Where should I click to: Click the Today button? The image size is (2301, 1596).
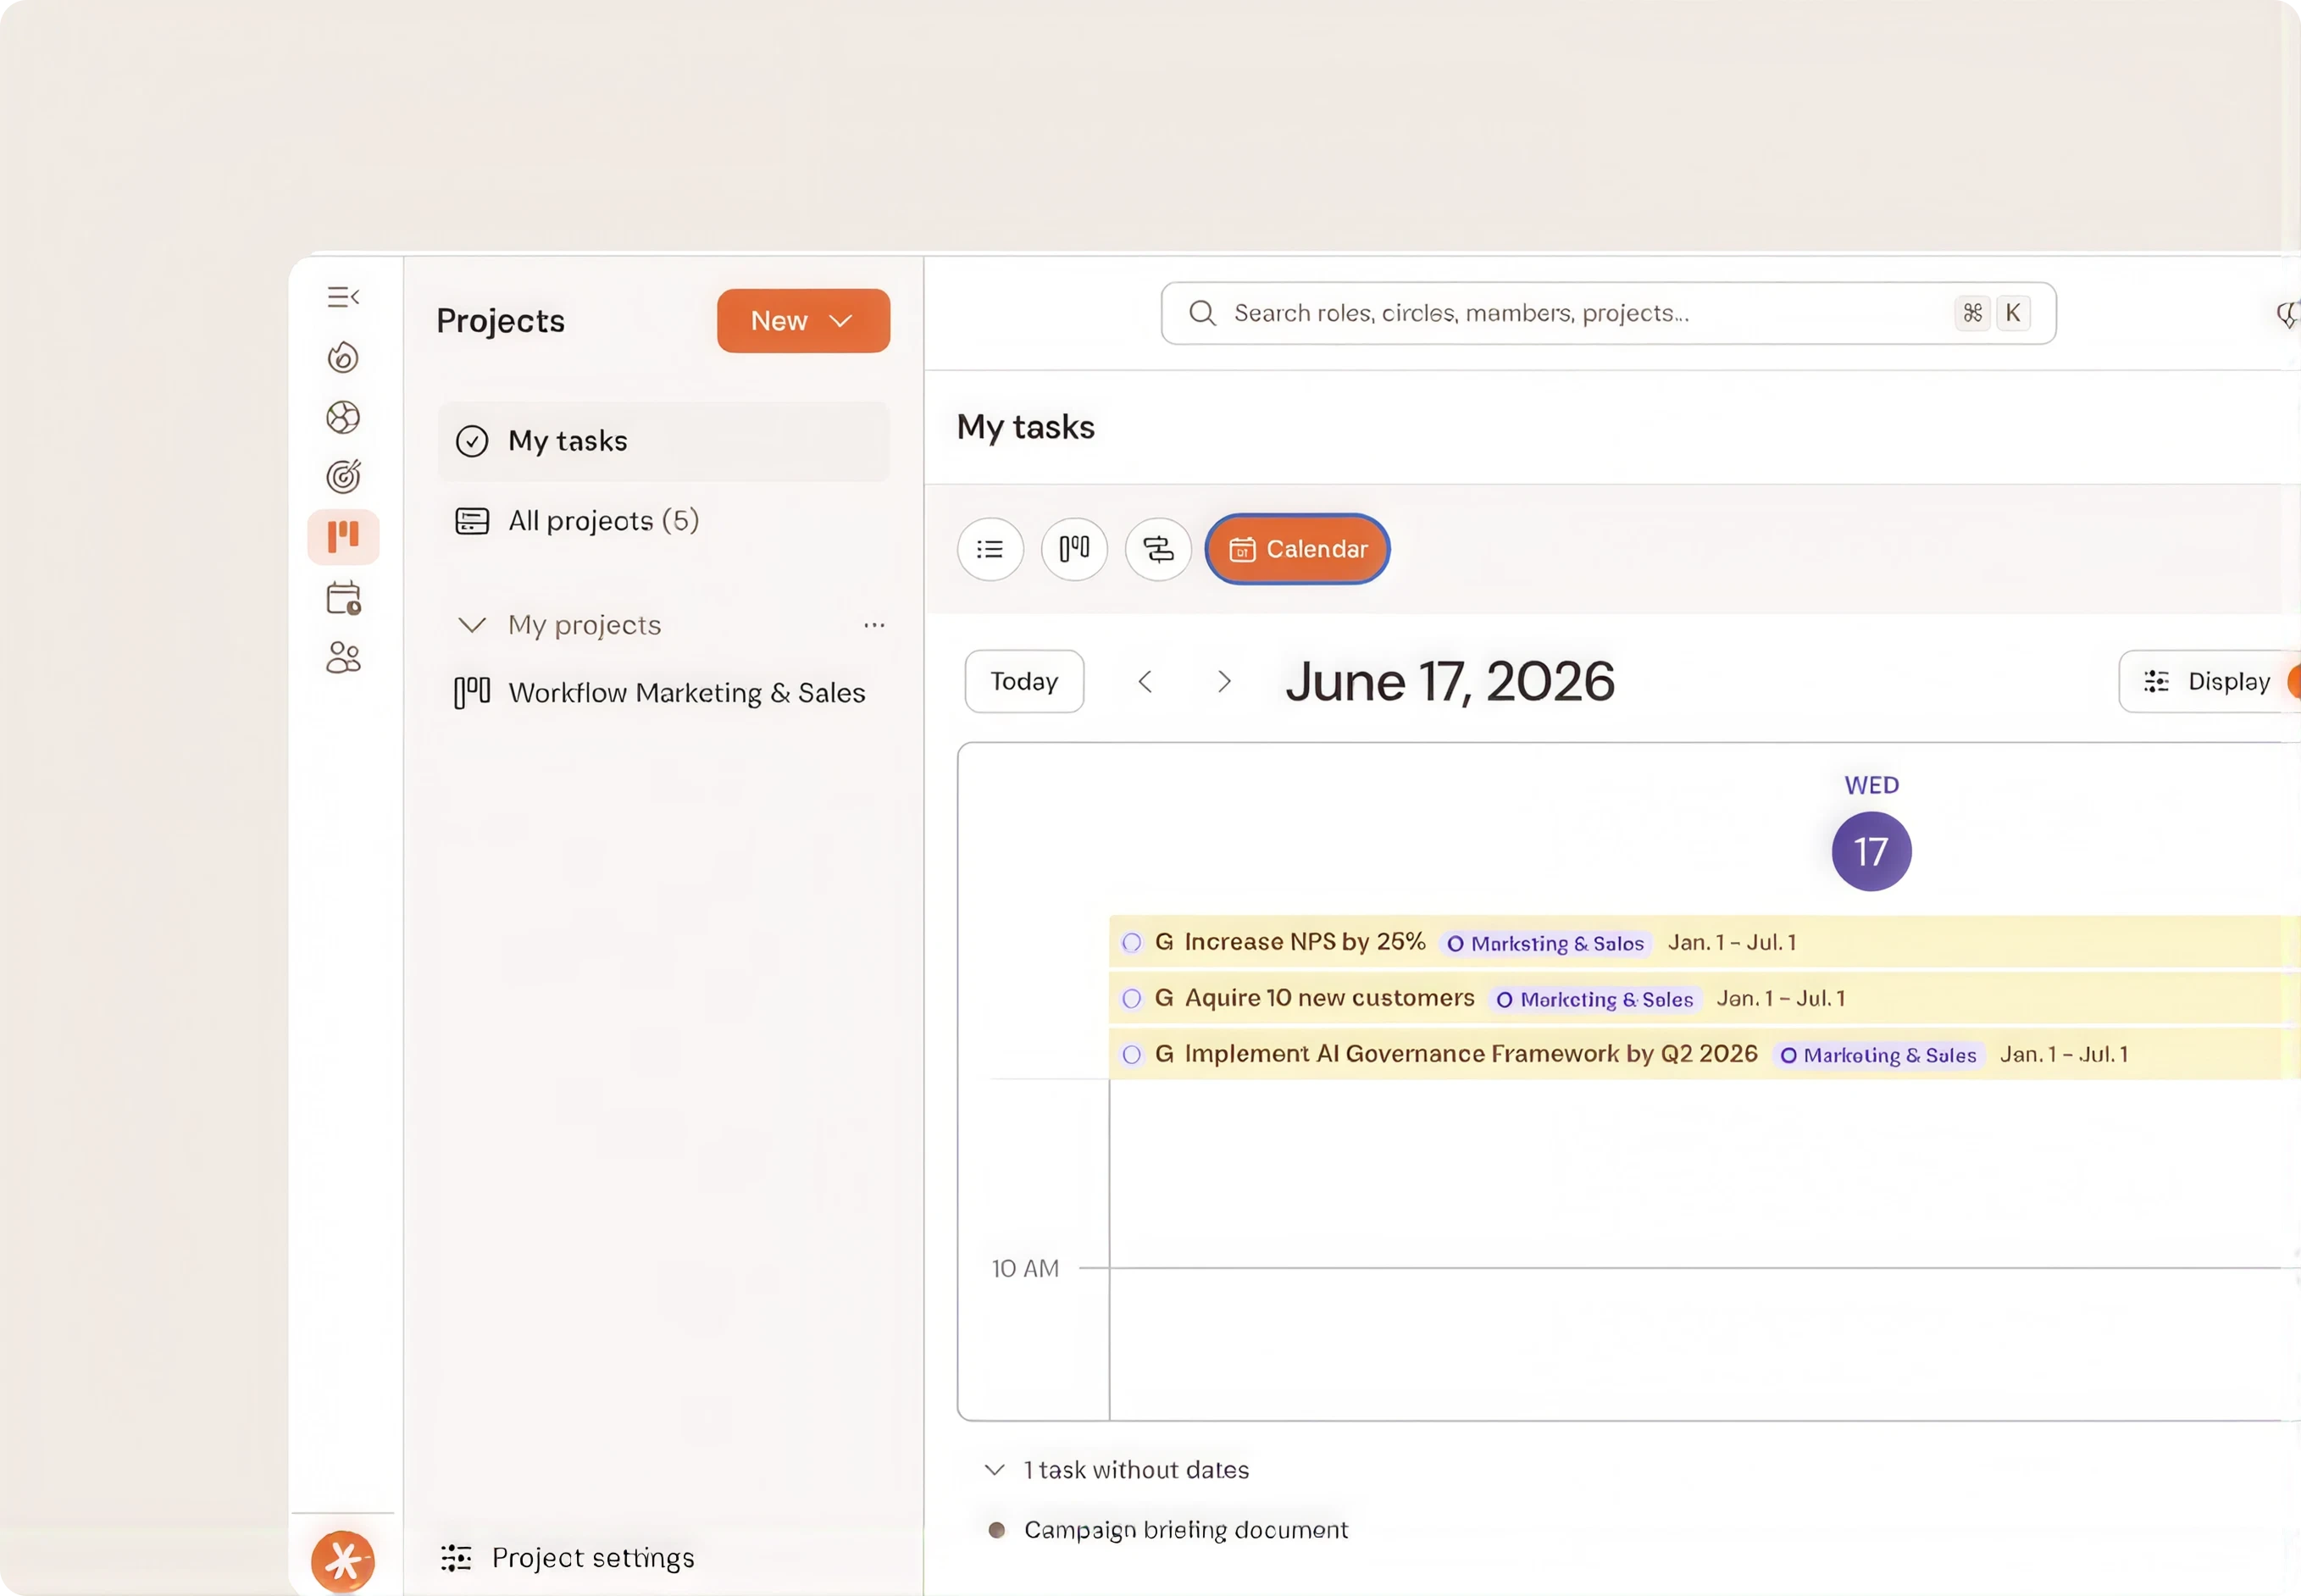[1024, 682]
